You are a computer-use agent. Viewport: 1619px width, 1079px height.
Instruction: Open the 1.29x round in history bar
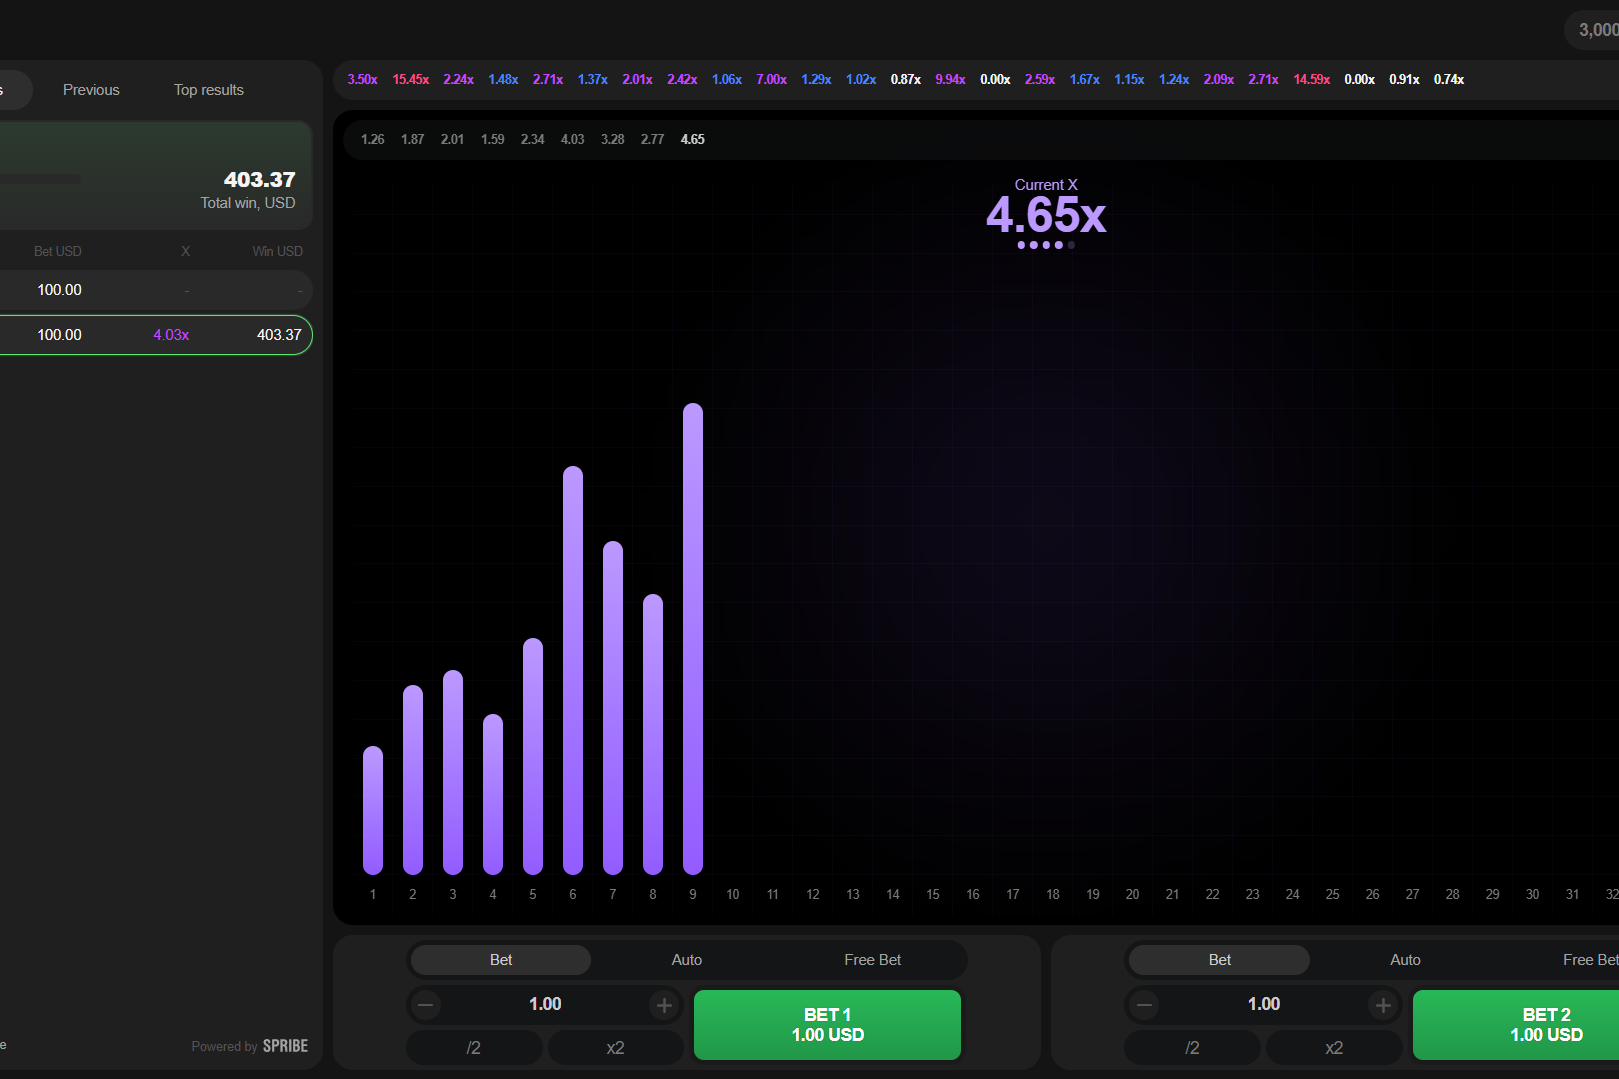816,79
